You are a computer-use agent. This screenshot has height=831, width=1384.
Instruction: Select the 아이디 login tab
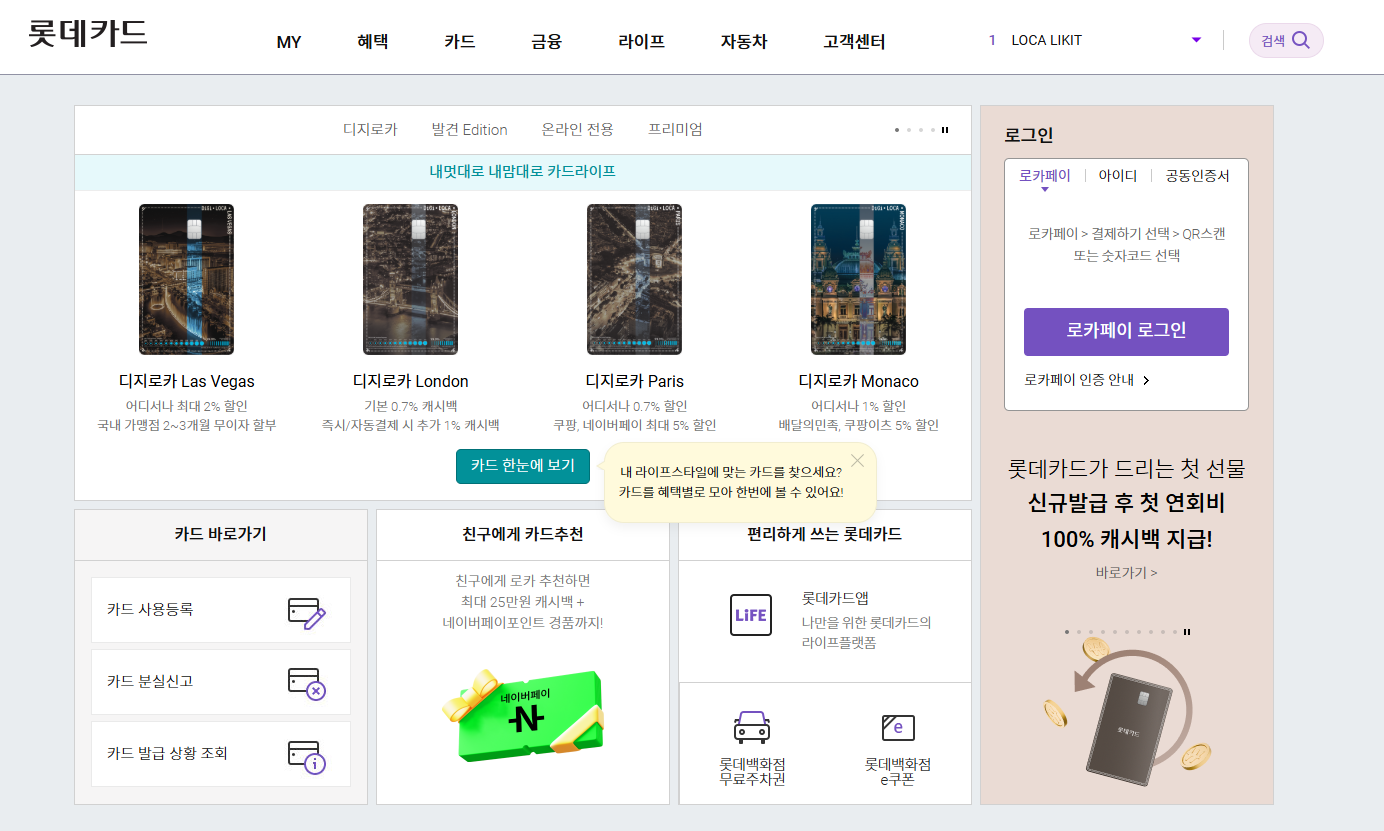(x=1118, y=175)
